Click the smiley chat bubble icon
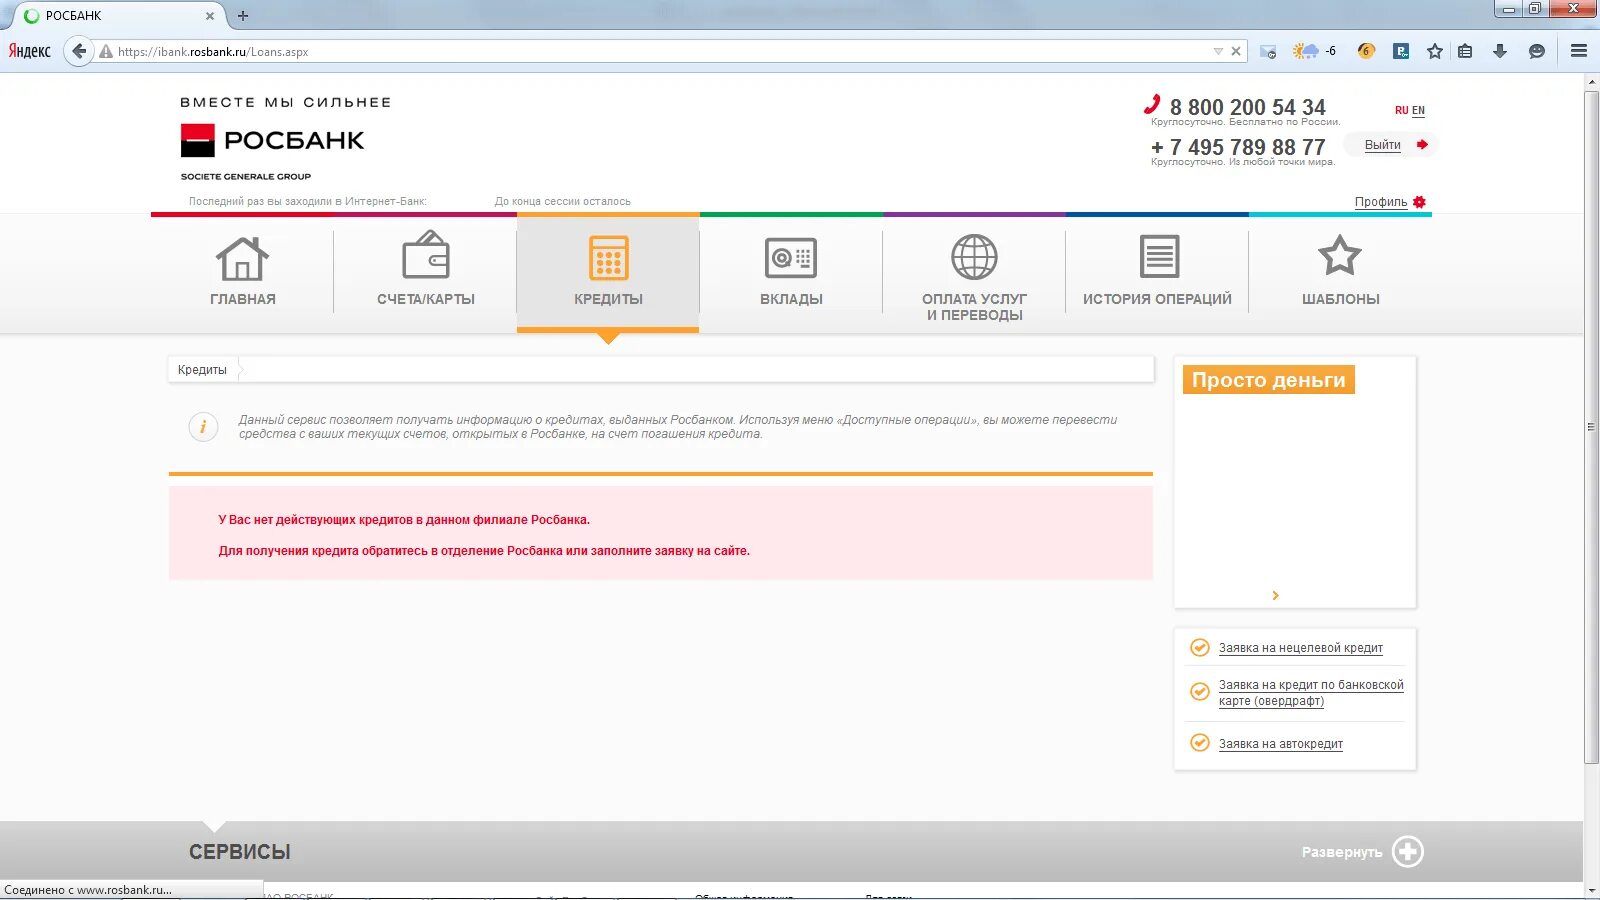This screenshot has width=1600, height=900. pyautogui.click(x=1537, y=51)
